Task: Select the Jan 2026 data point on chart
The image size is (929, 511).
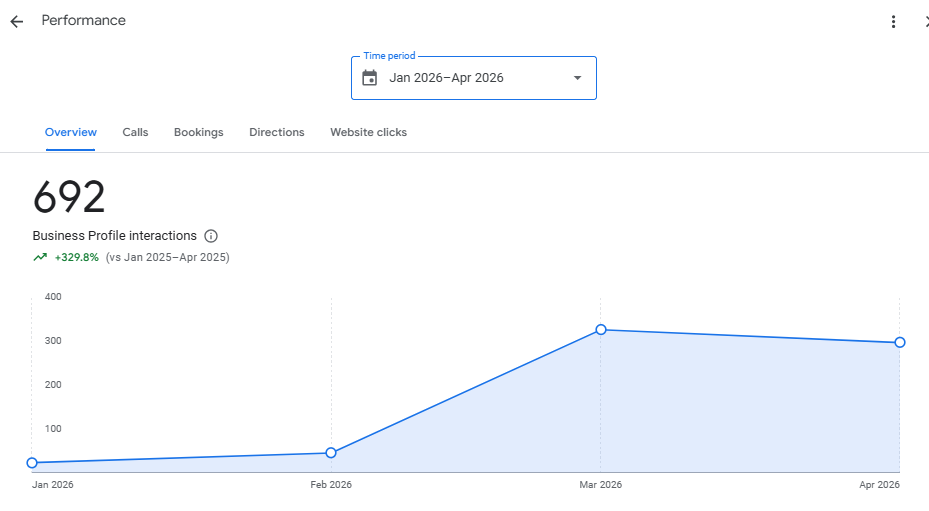Action: (x=32, y=463)
